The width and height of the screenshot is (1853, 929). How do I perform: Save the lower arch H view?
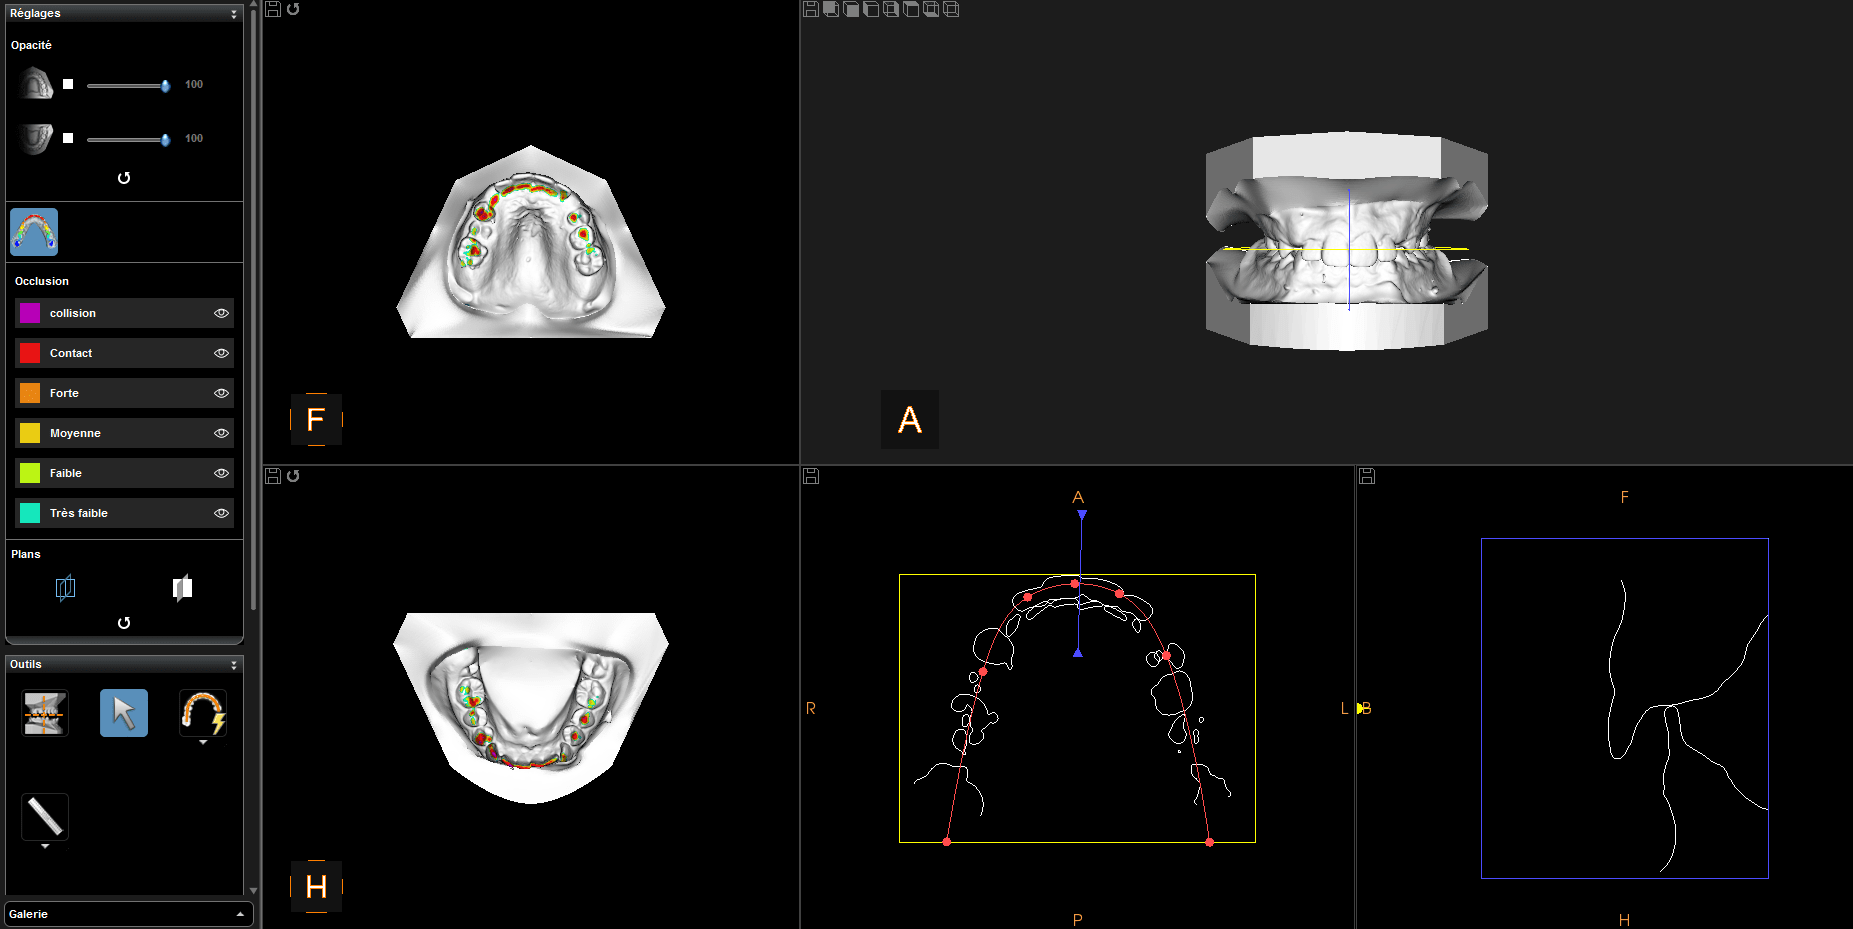273,476
